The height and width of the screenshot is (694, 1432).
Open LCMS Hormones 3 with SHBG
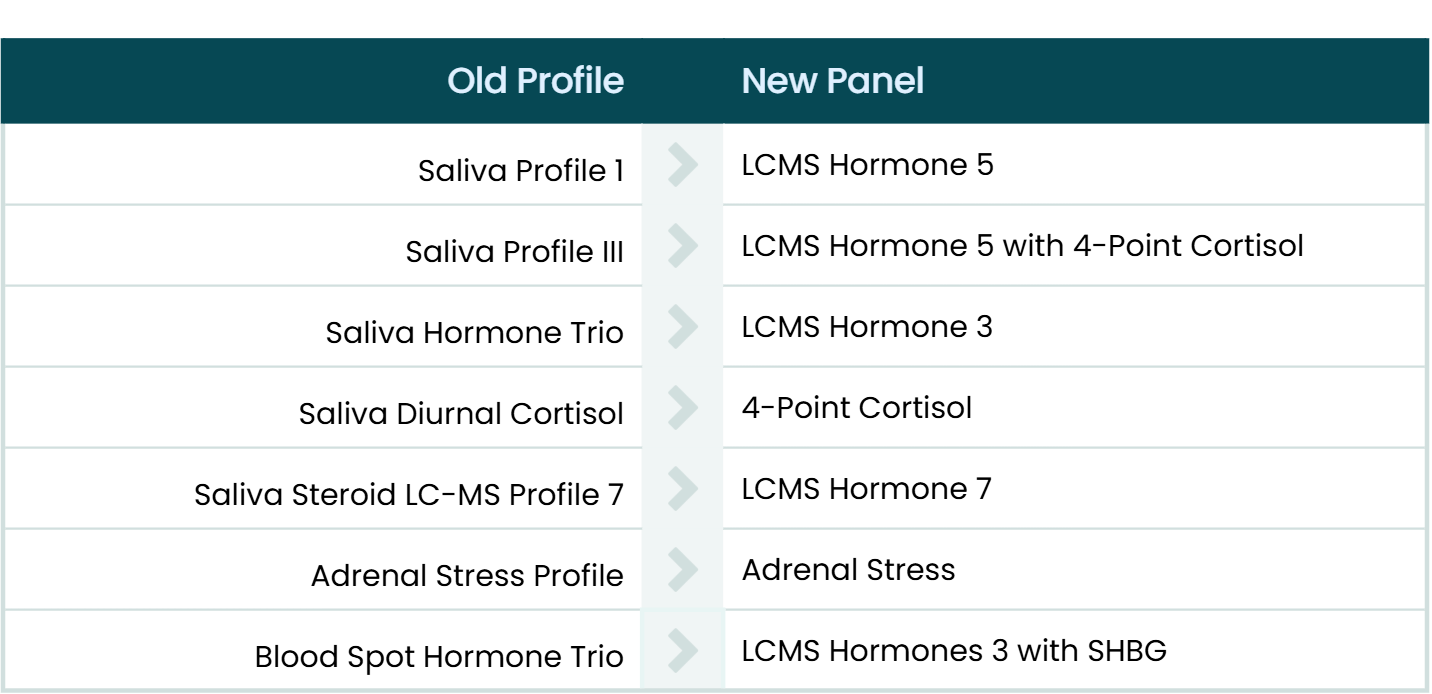tap(953, 651)
